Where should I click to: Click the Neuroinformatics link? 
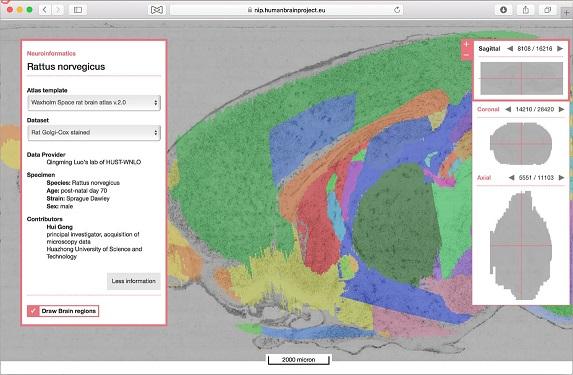tap(51, 53)
